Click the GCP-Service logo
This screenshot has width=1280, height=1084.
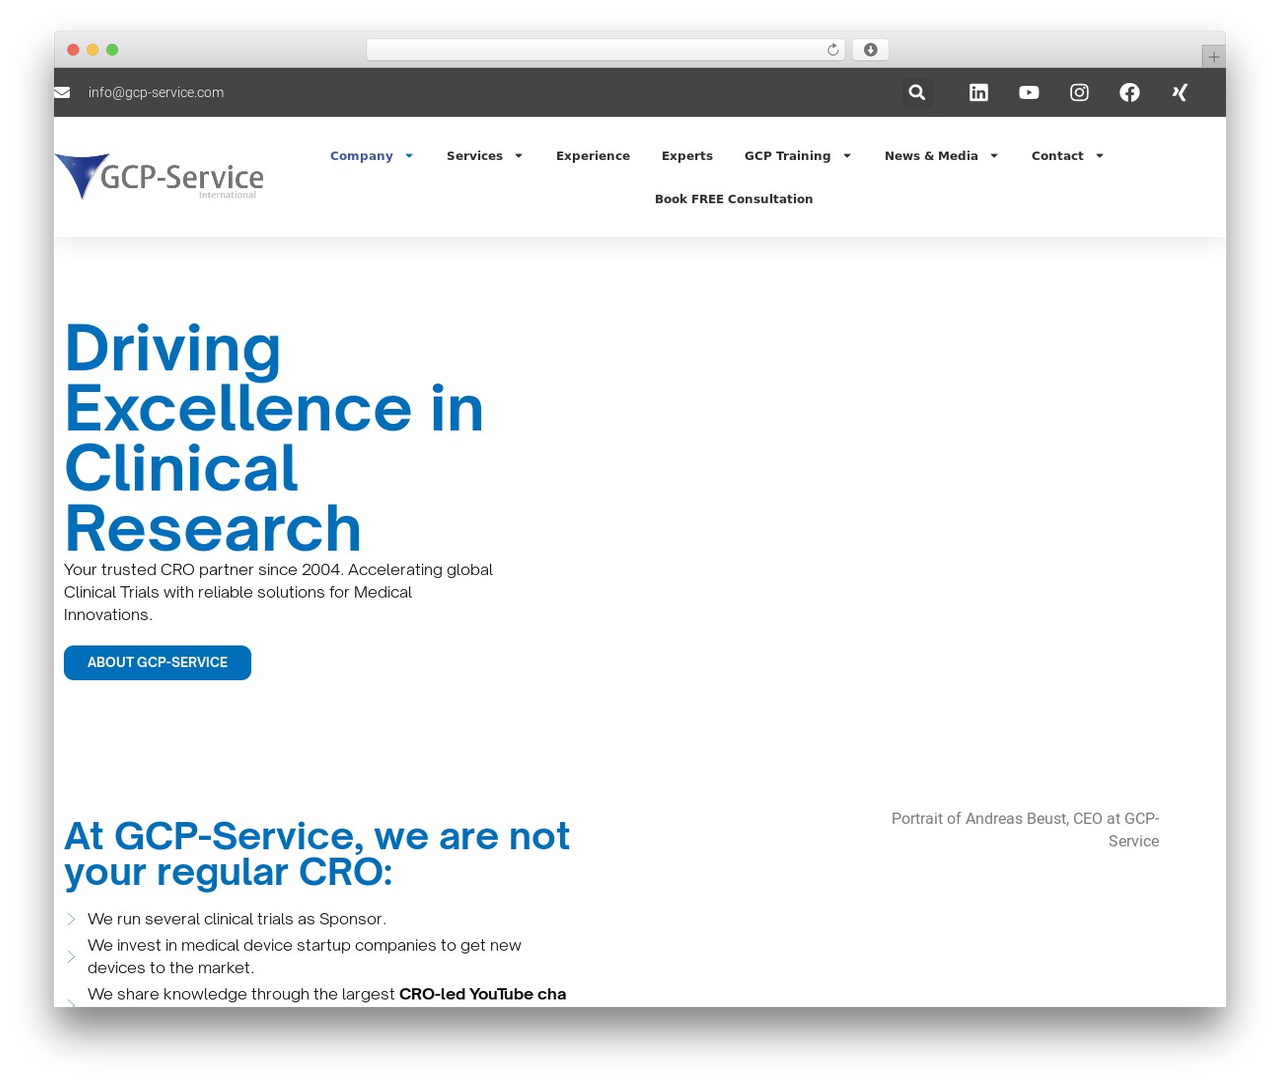pyautogui.click(x=160, y=176)
